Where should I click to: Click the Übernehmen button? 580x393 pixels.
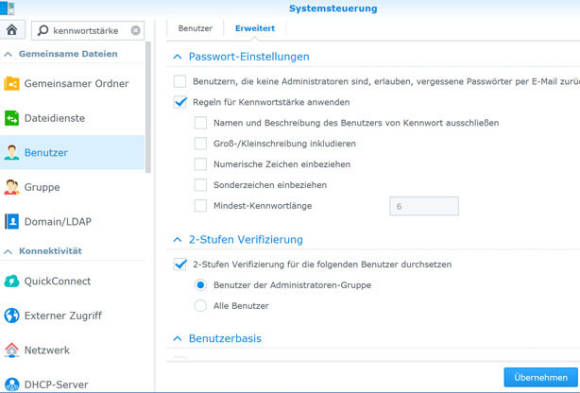pos(541,377)
